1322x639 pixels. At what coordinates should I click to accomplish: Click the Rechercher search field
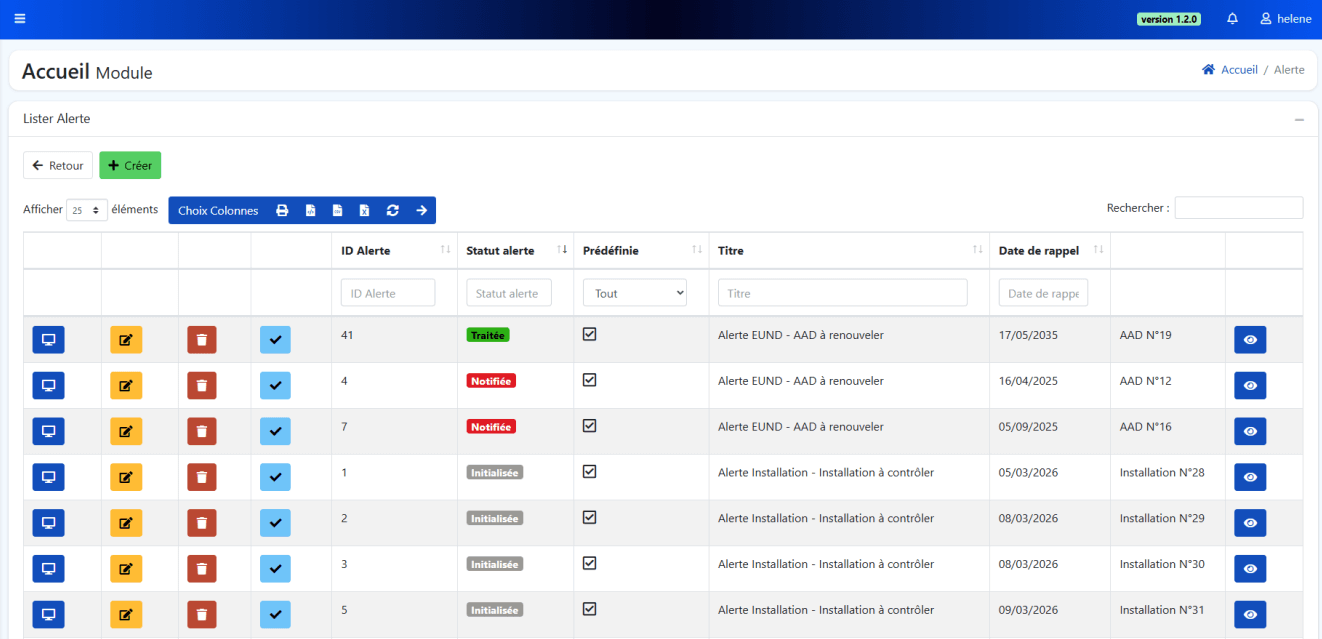[x=1238, y=208]
